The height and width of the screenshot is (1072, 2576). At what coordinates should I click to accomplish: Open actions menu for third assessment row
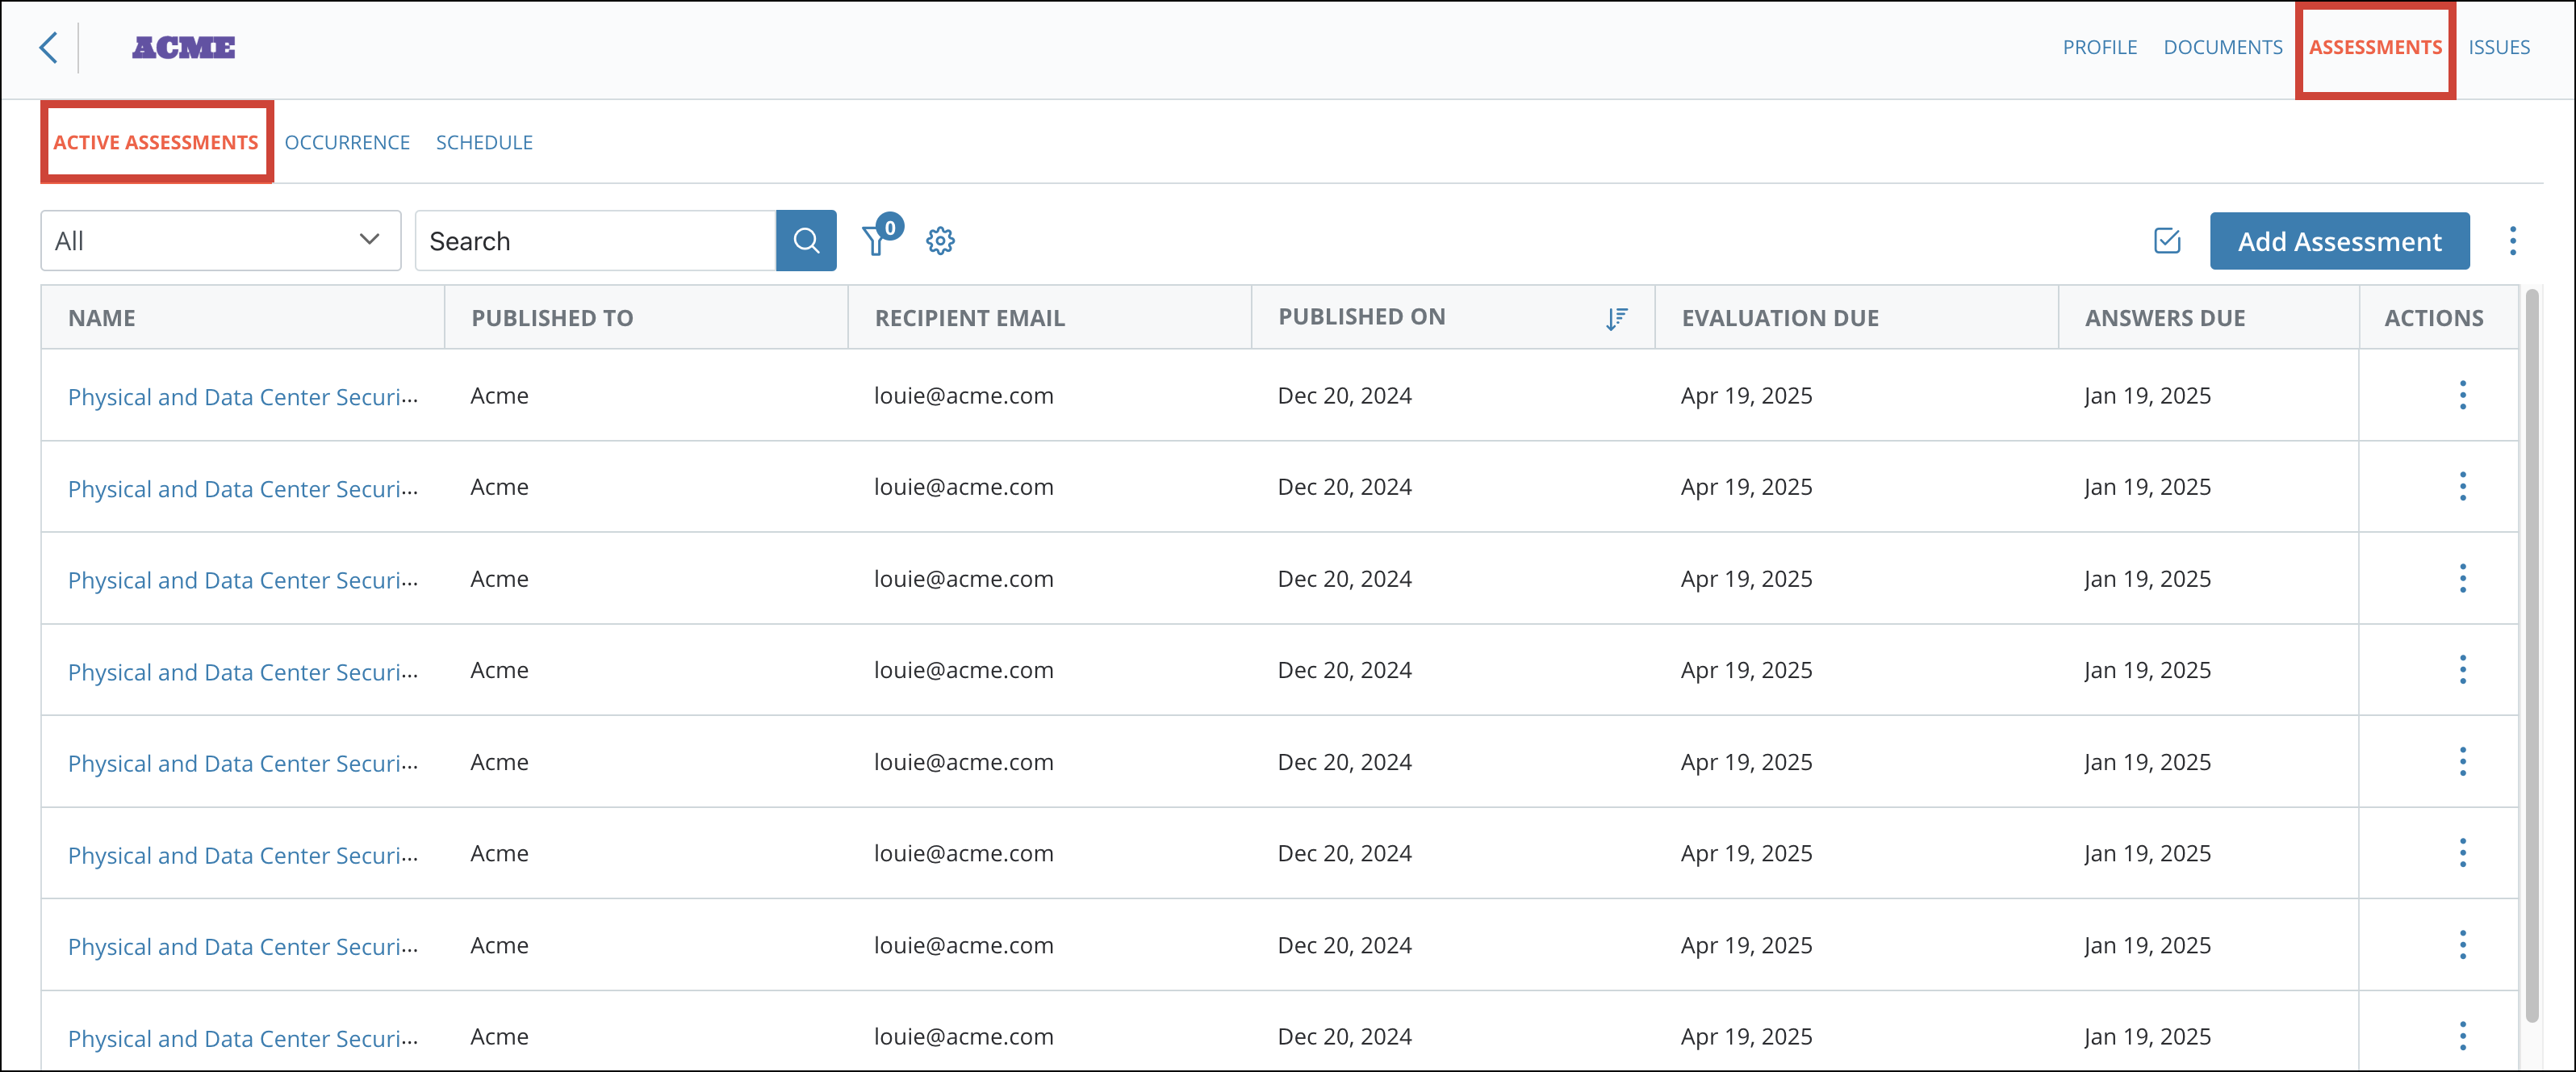2462,578
